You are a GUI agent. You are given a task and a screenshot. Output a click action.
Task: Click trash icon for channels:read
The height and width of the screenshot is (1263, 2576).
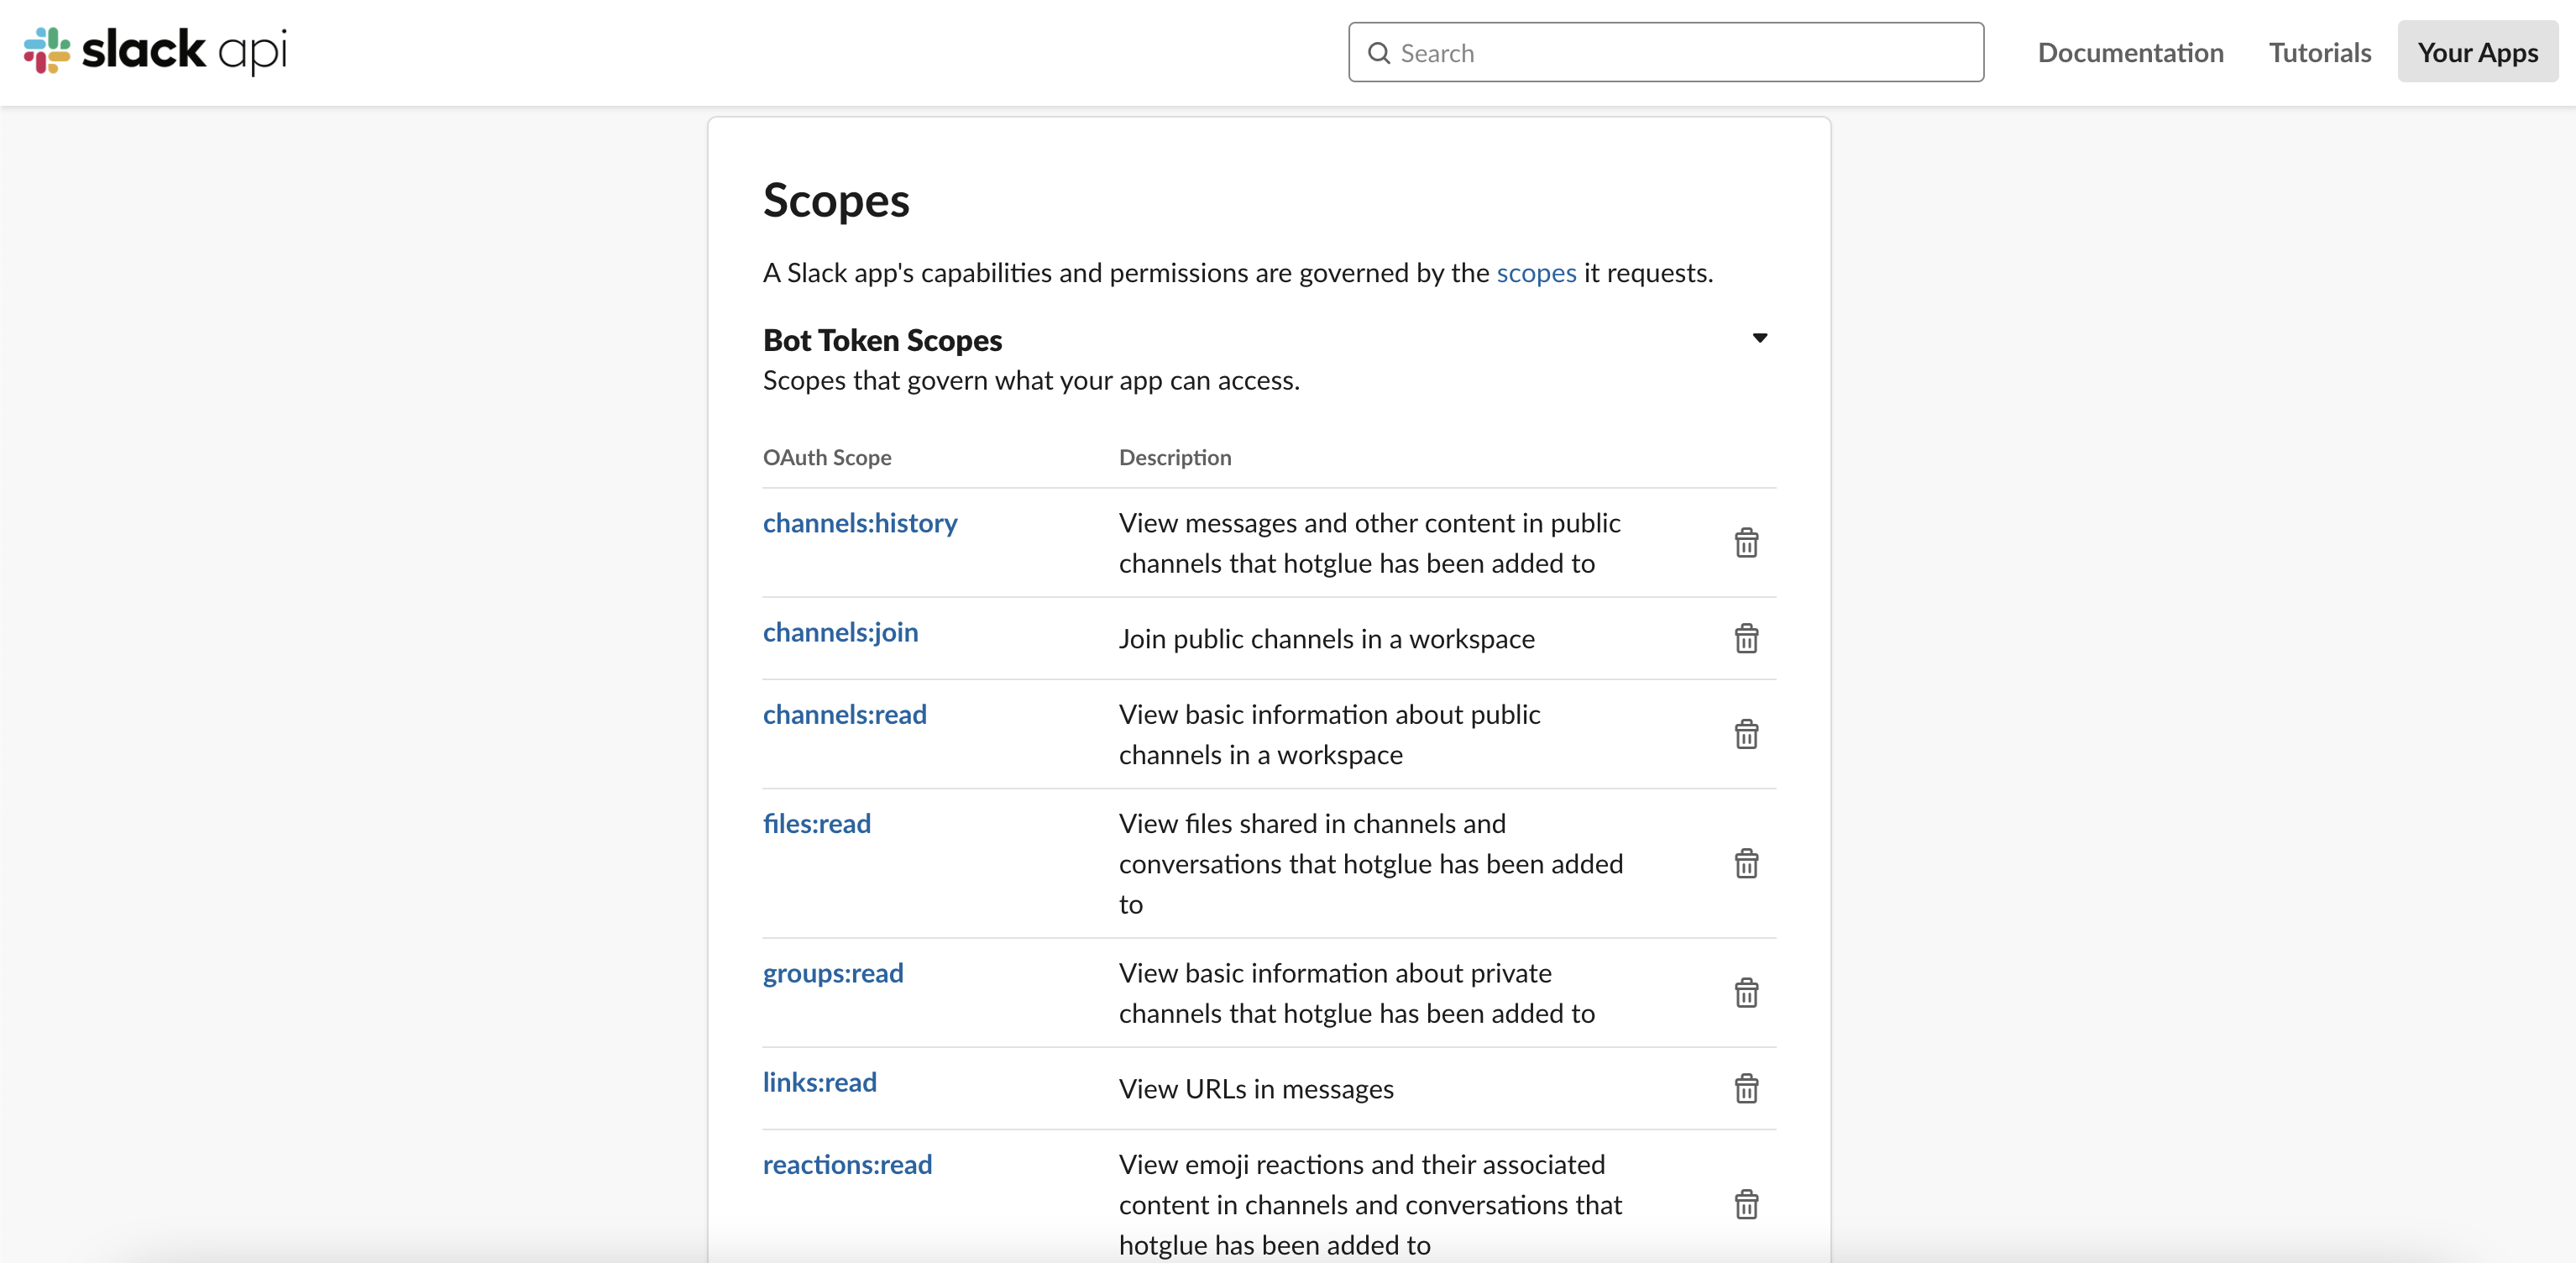[1746, 734]
